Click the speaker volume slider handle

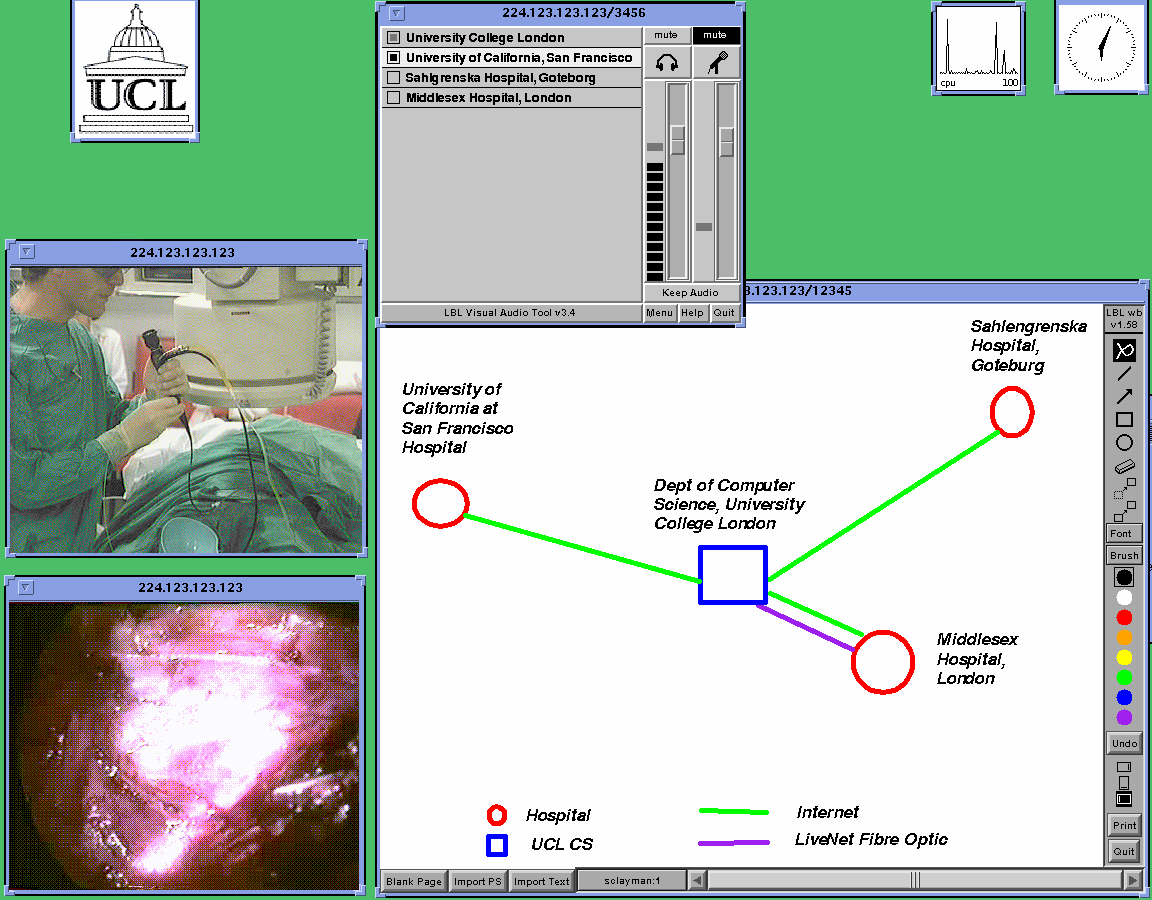(677, 140)
